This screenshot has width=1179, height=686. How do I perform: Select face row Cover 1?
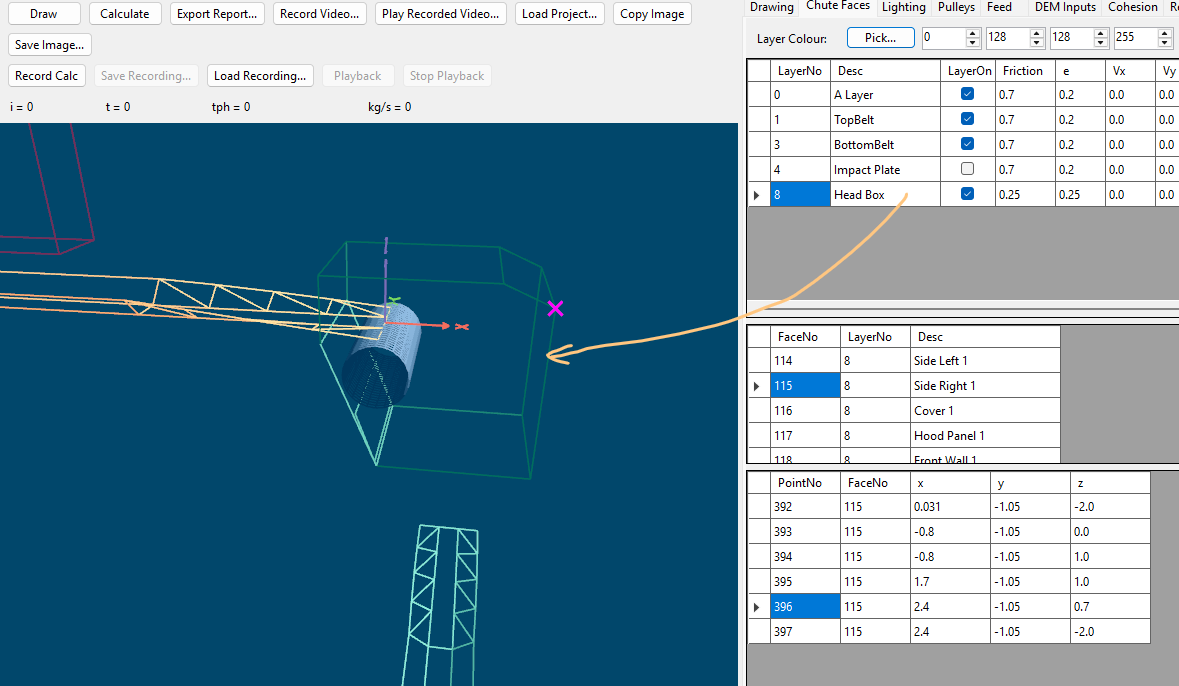[x=985, y=411]
